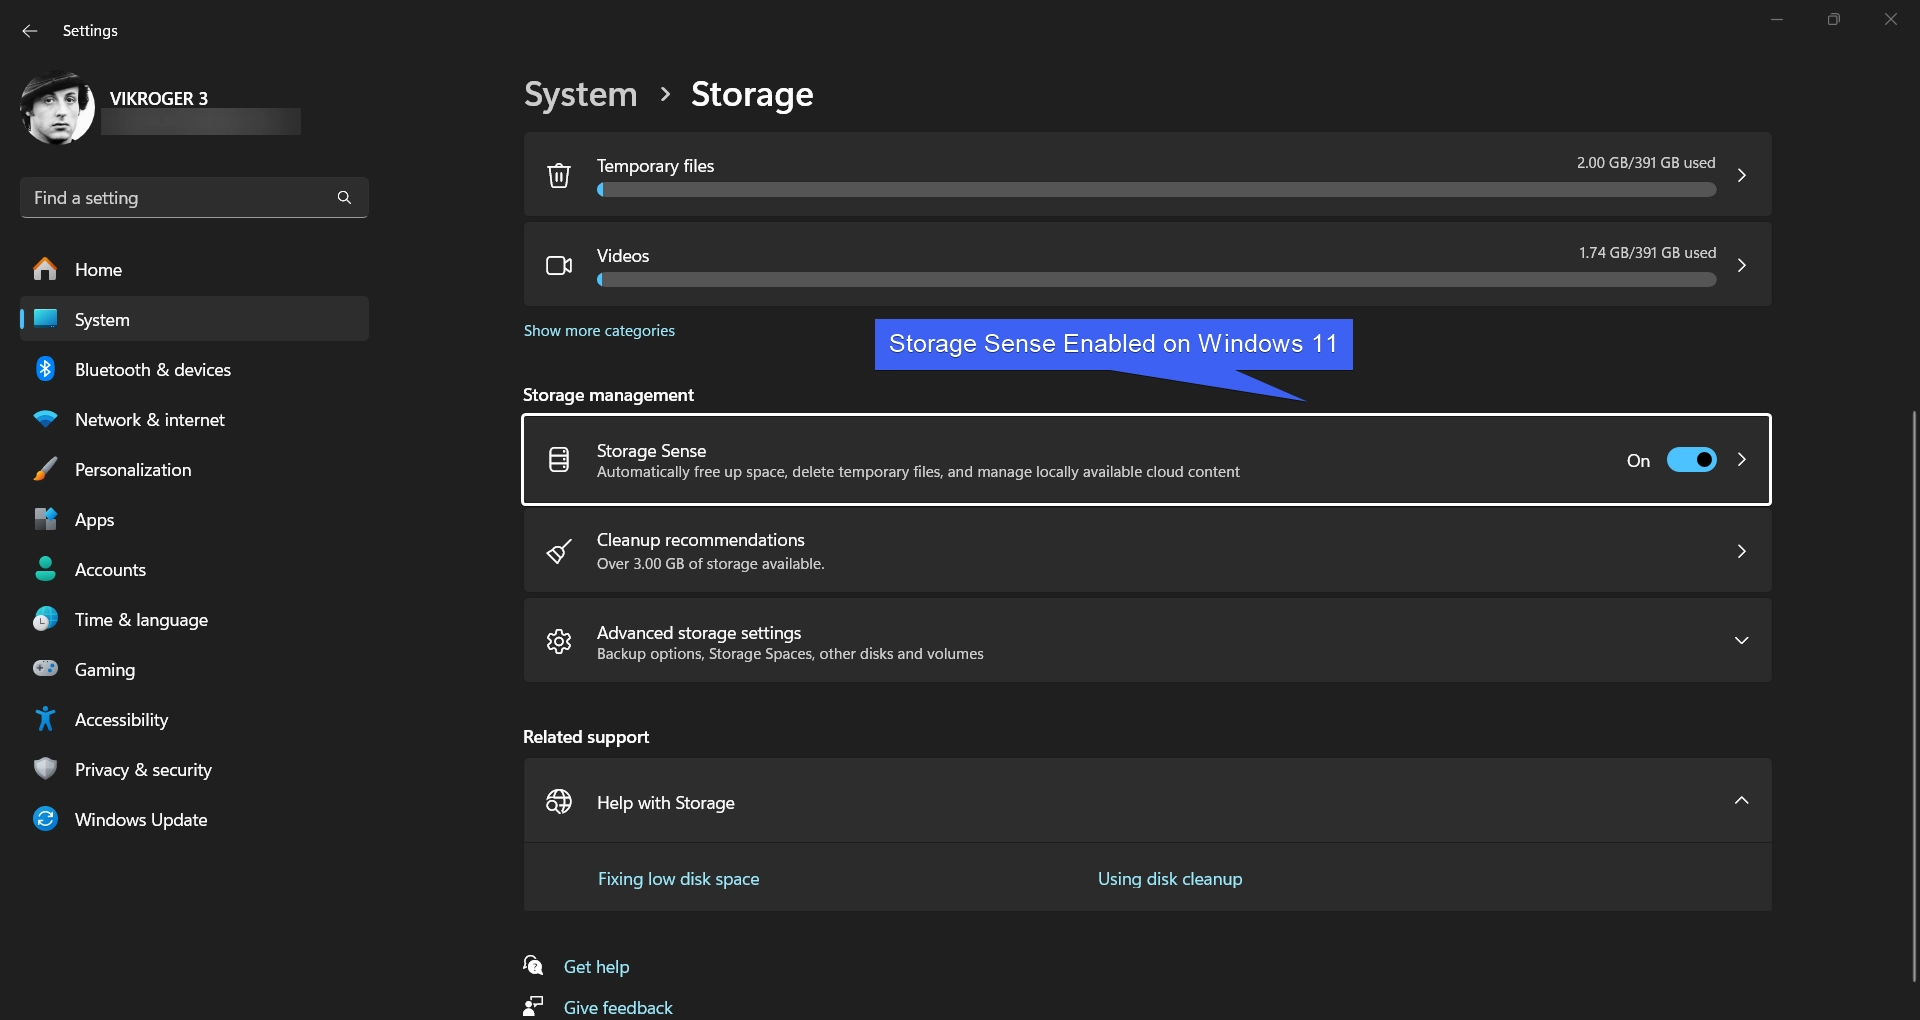Open Videos storage details chevron
Image resolution: width=1920 pixels, height=1020 pixels.
(x=1741, y=265)
